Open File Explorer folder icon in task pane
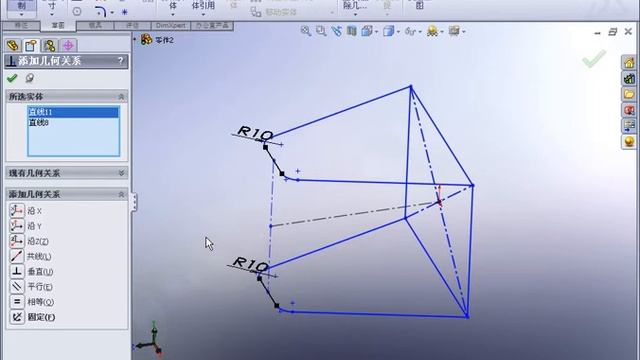The height and width of the screenshot is (360, 640). [629, 94]
